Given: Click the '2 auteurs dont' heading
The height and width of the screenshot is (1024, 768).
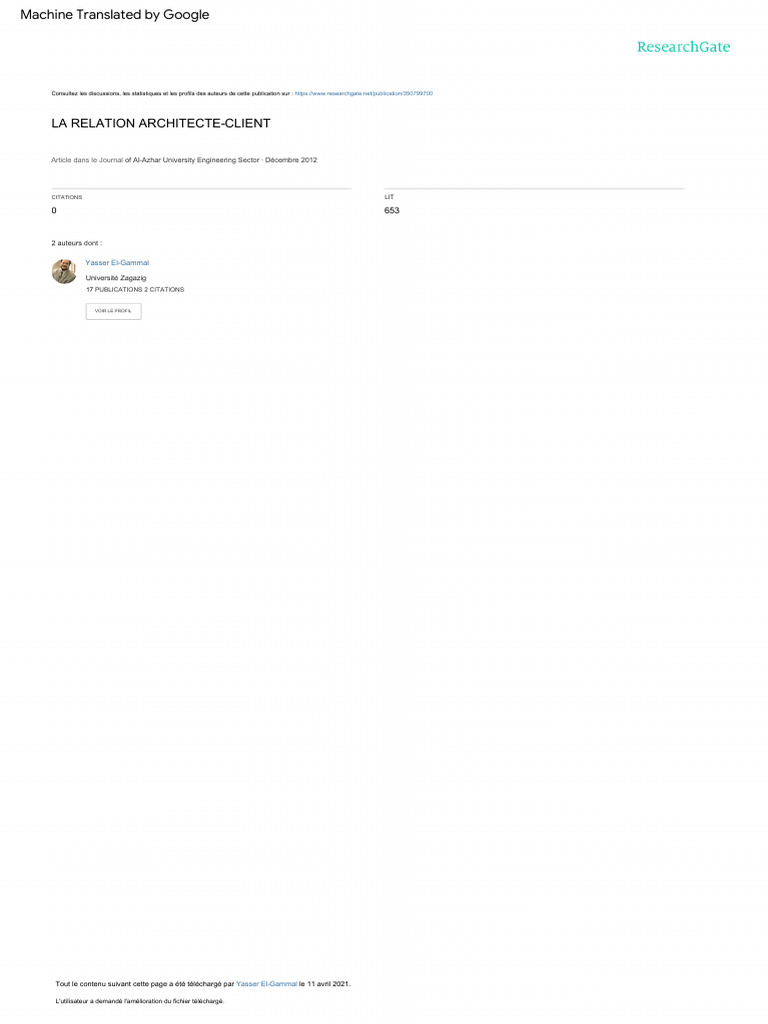Looking at the screenshot, I should click(x=76, y=243).
